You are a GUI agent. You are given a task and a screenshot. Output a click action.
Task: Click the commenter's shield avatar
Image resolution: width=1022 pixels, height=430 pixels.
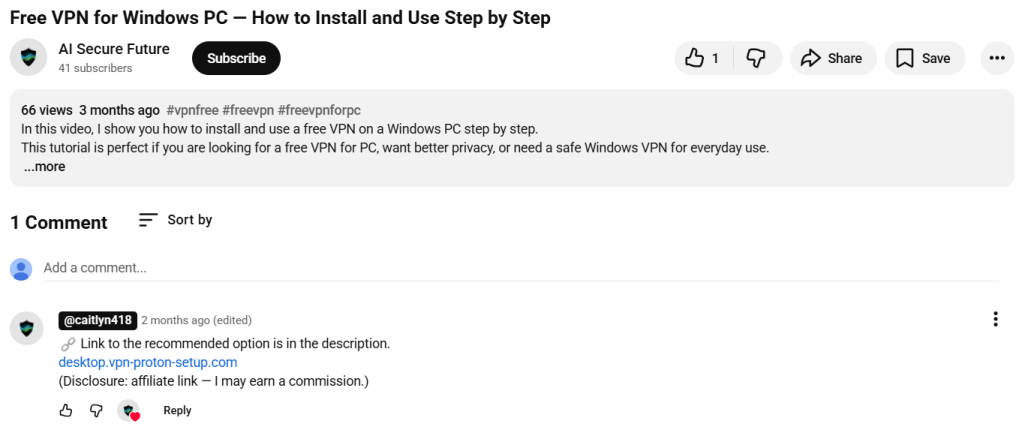pos(27,328)
